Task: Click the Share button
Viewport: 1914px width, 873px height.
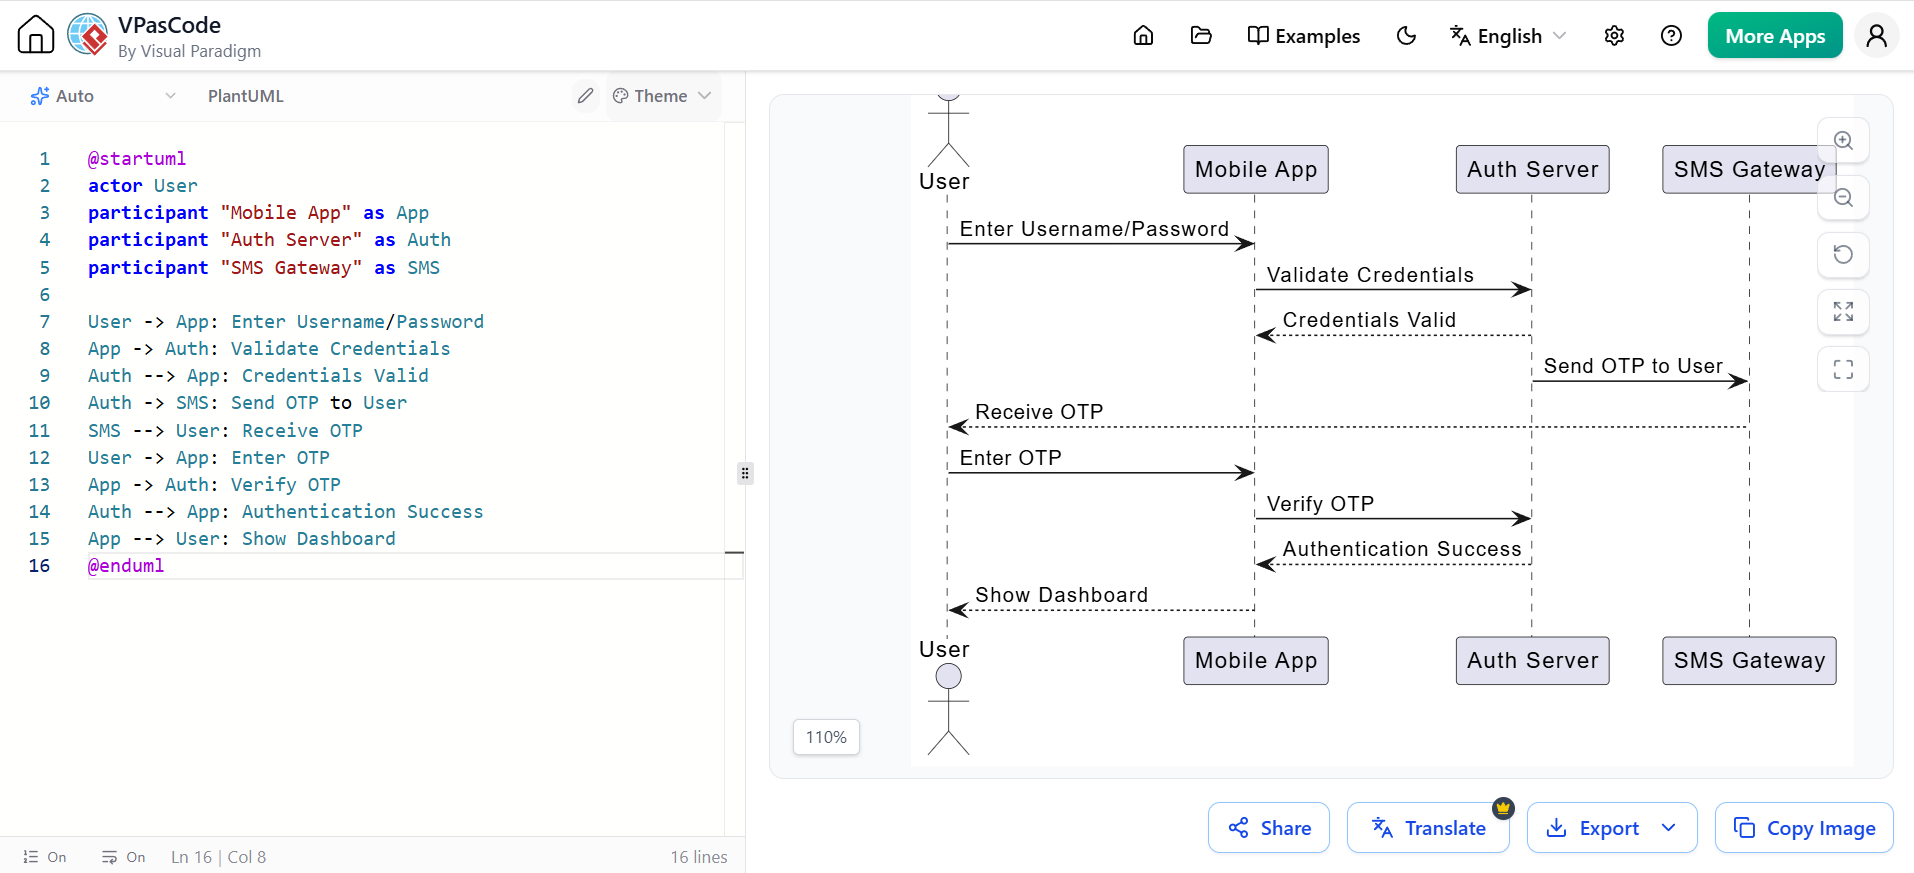Action: click(1269, 828)
